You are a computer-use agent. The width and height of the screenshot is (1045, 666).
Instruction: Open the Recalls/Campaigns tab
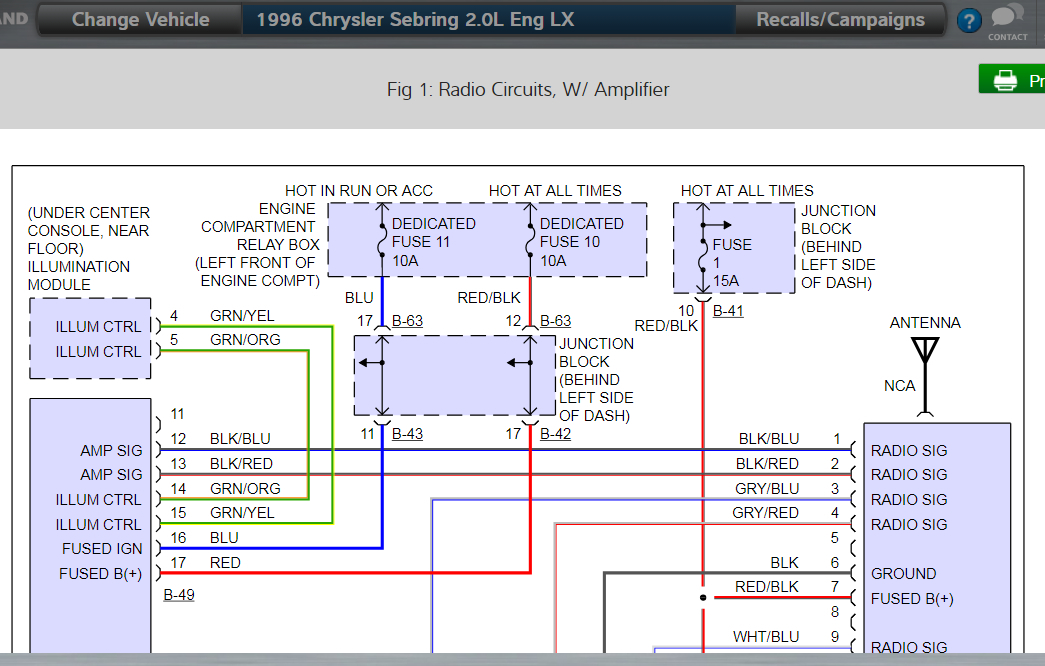coord(840,20)
